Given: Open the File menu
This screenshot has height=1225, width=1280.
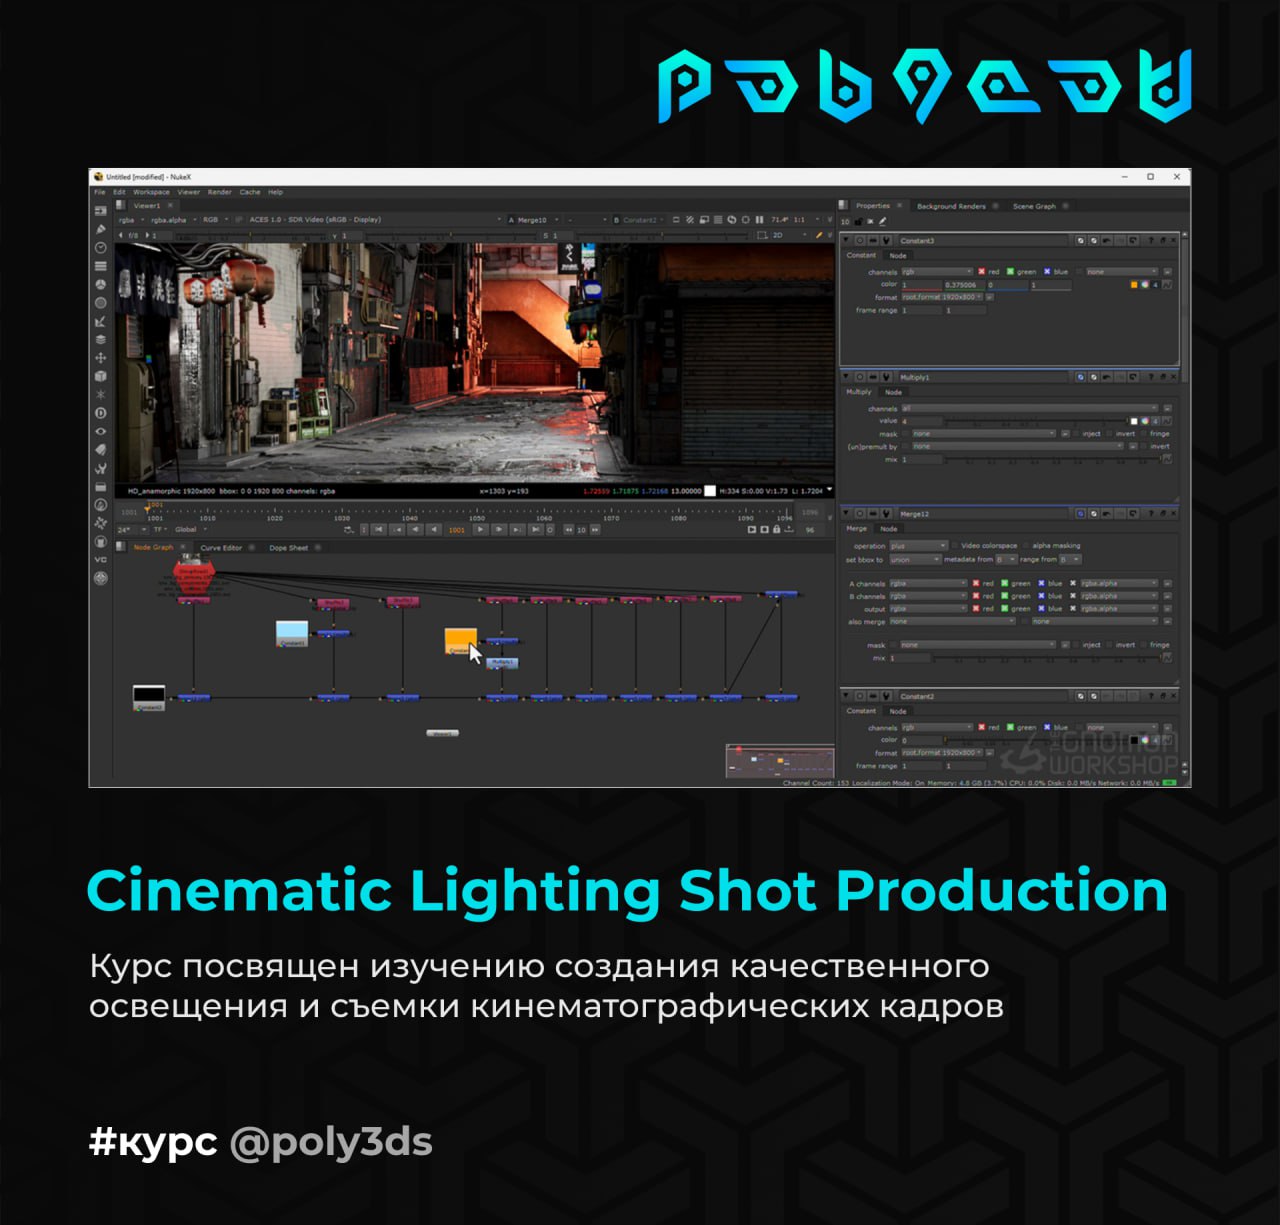Looking at the screenshot, I should point(100,192).
